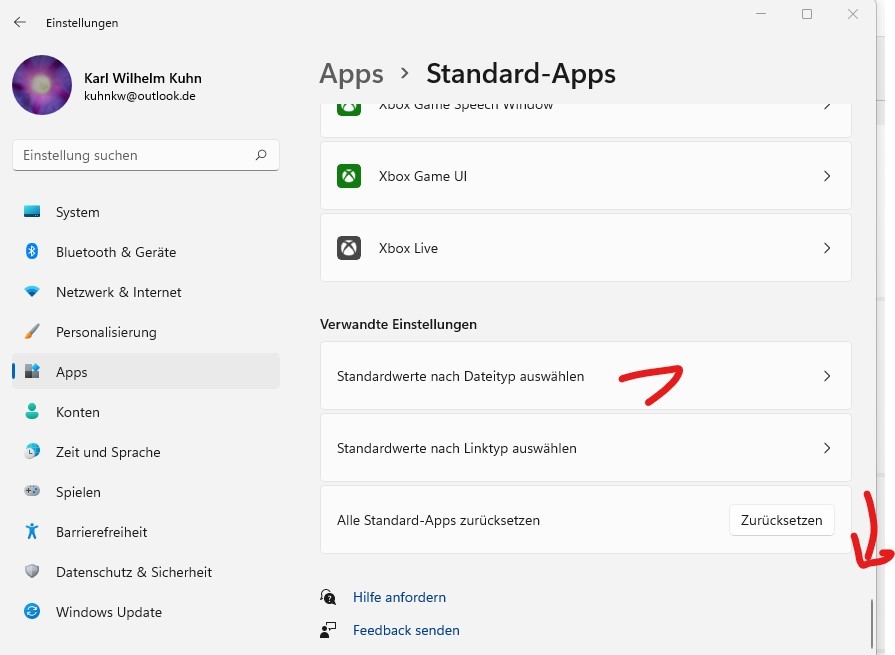Click the Datenschutz & Sicherheit shield icon

tap(32, 572)
